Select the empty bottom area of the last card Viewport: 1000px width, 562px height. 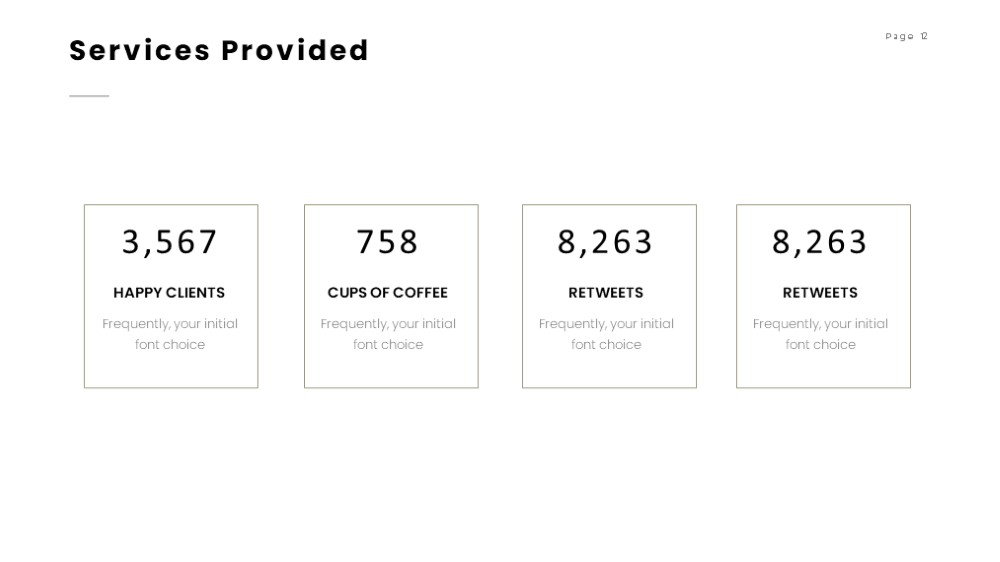(x=823, y=370)
